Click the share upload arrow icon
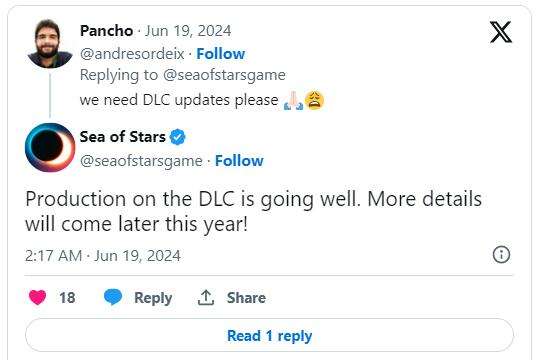Viewport: 538px width, 360px height. tap(206, 298)
